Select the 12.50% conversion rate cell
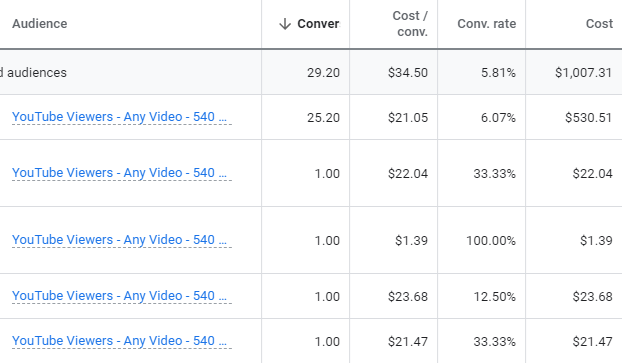This screenshot has height=363, width=622. pos(495,296)
